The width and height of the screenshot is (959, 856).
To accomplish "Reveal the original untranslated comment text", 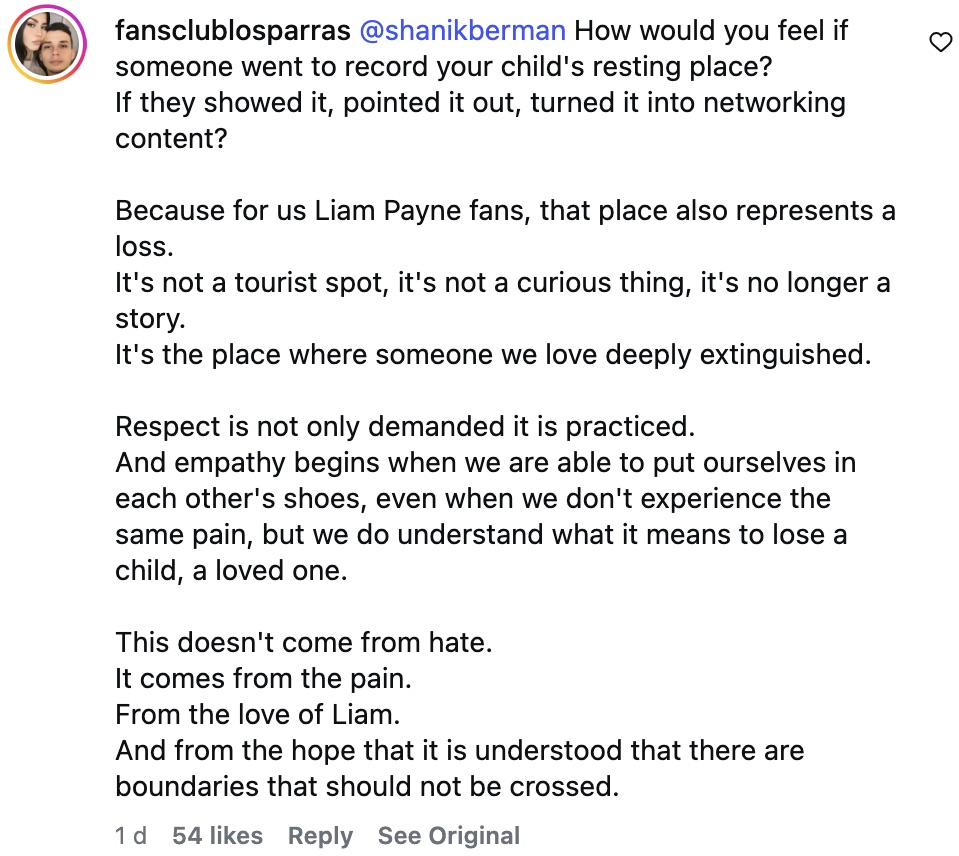I will (x=448, y=835).
